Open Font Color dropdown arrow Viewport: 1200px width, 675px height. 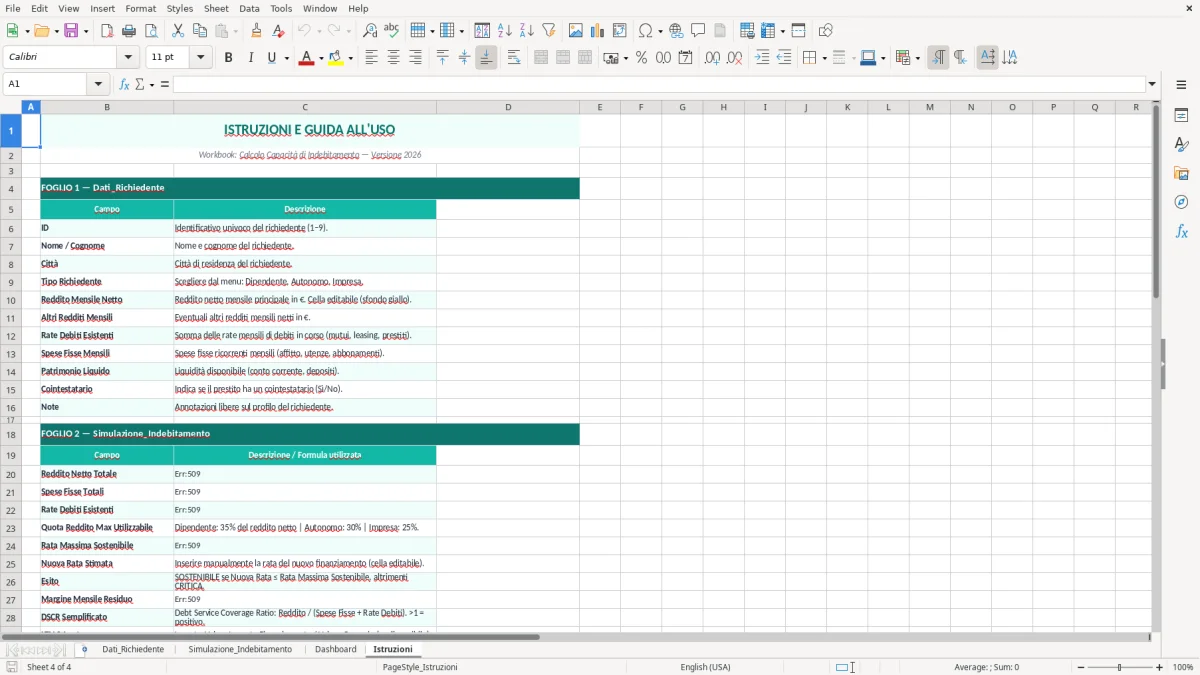(321, 58)
